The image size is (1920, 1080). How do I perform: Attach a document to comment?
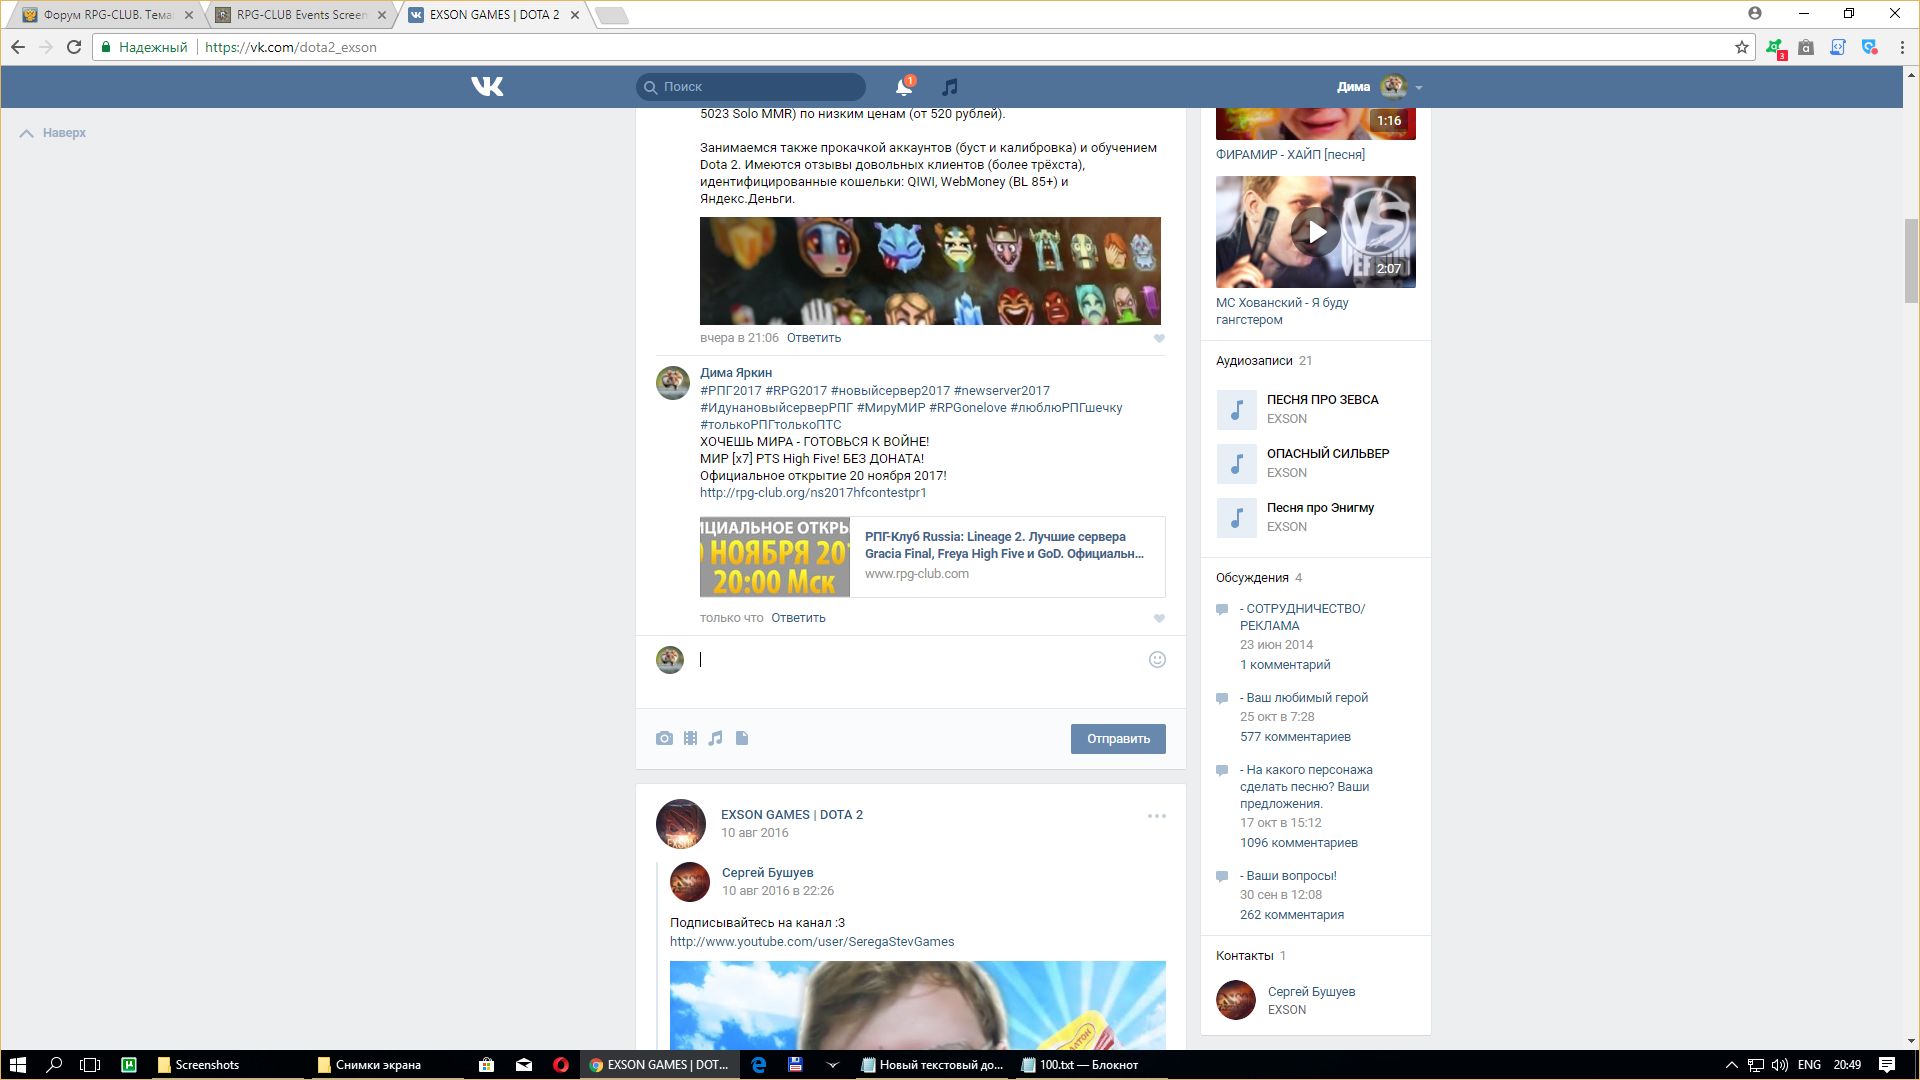(x=742, y=738)
